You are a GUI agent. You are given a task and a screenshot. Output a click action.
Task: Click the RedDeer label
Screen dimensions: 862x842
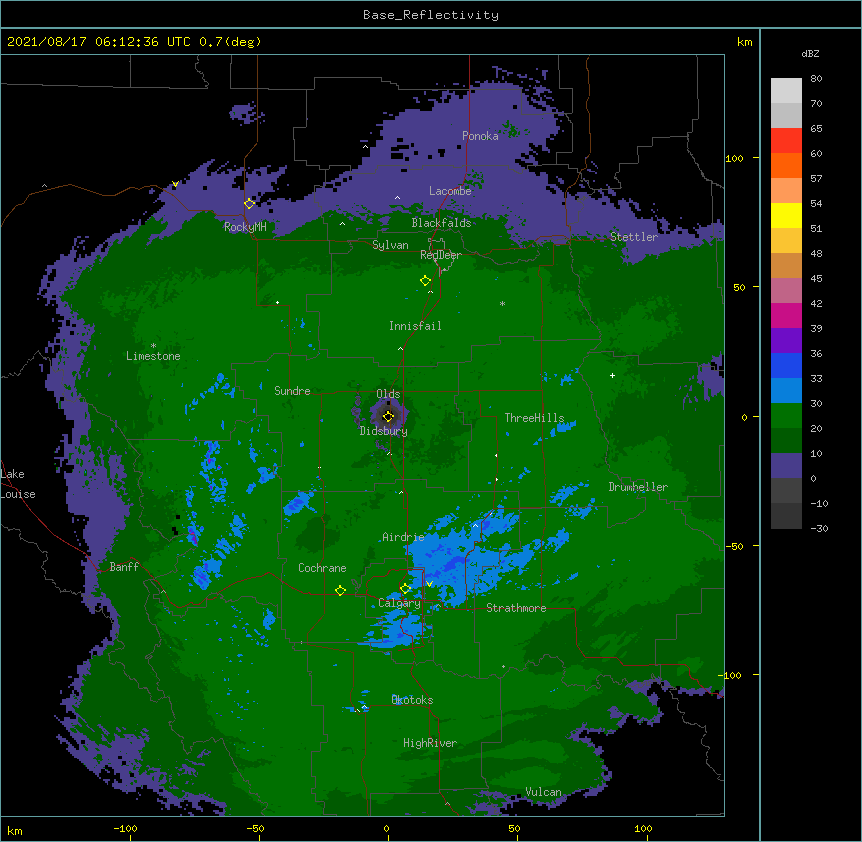(441, 255)
